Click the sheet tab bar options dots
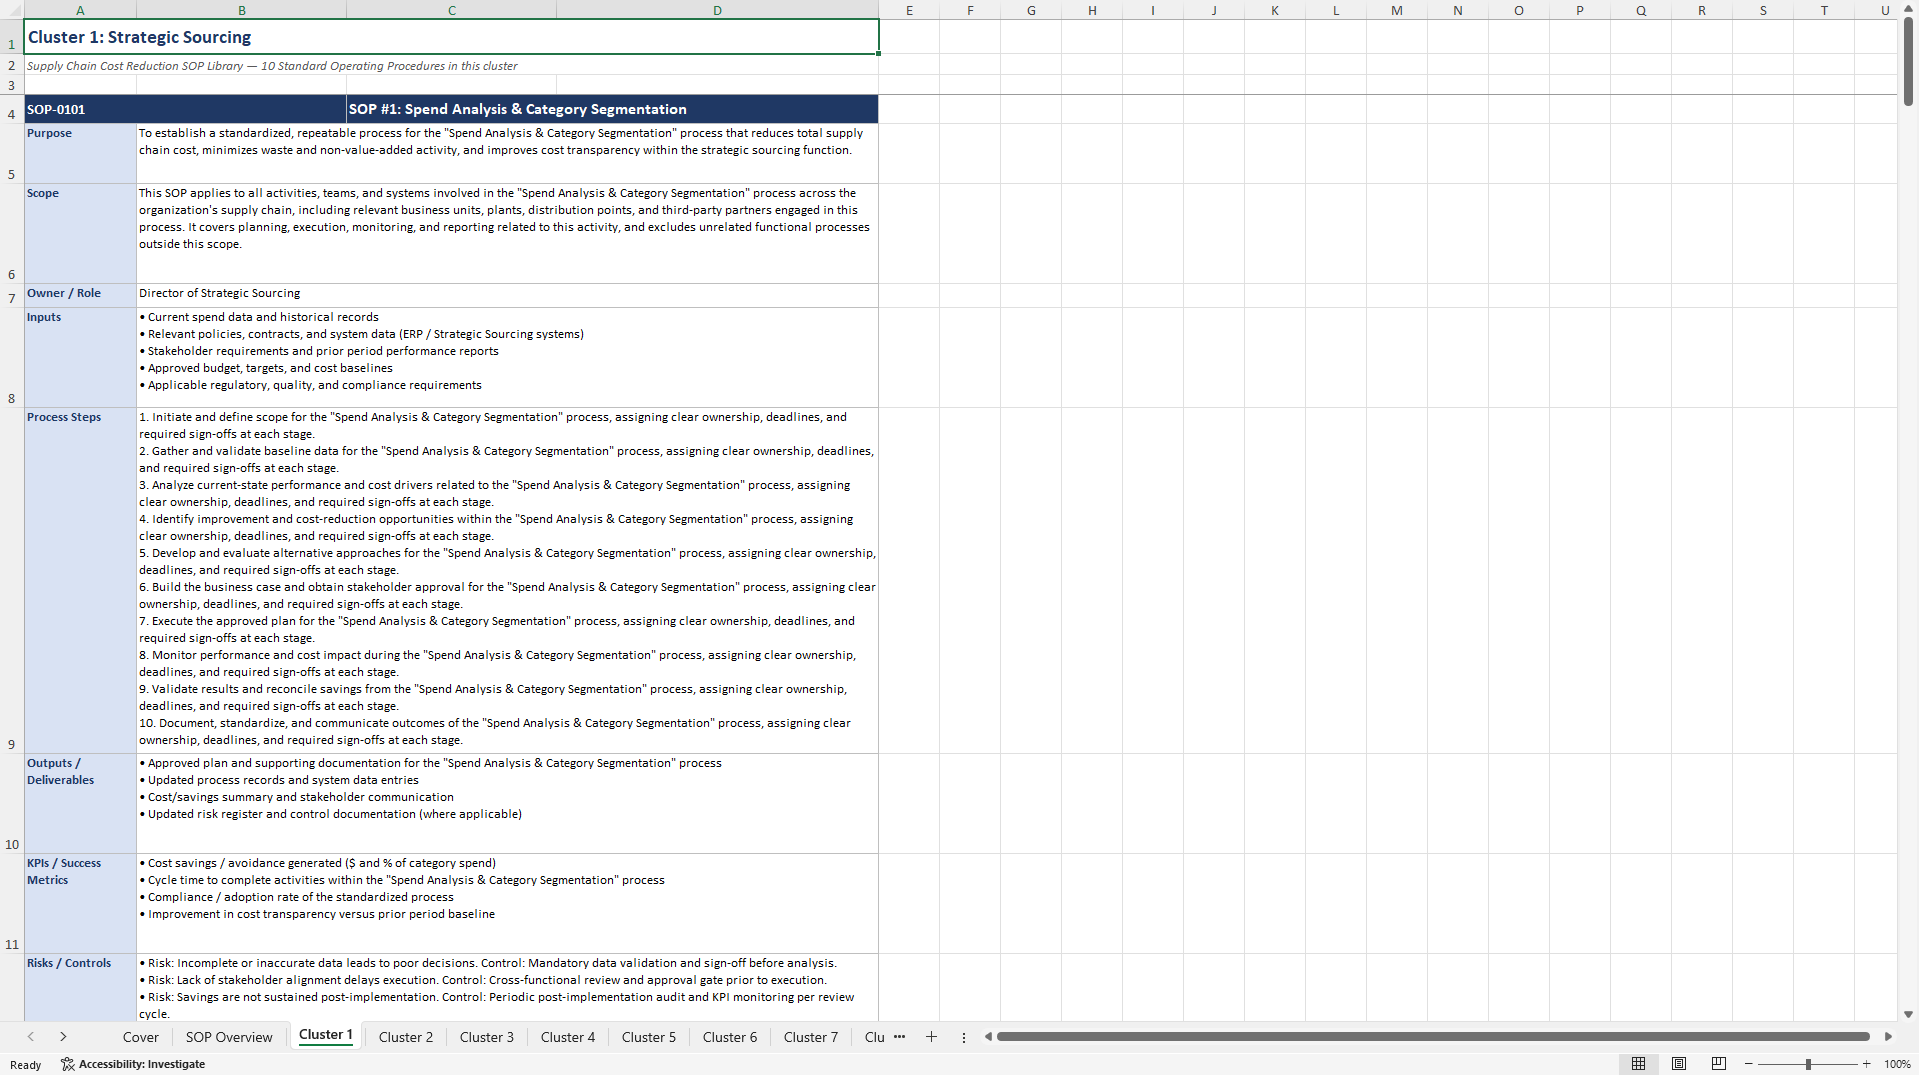The height and width of the screenshot is (1075, 1919). click(964, 1037)
